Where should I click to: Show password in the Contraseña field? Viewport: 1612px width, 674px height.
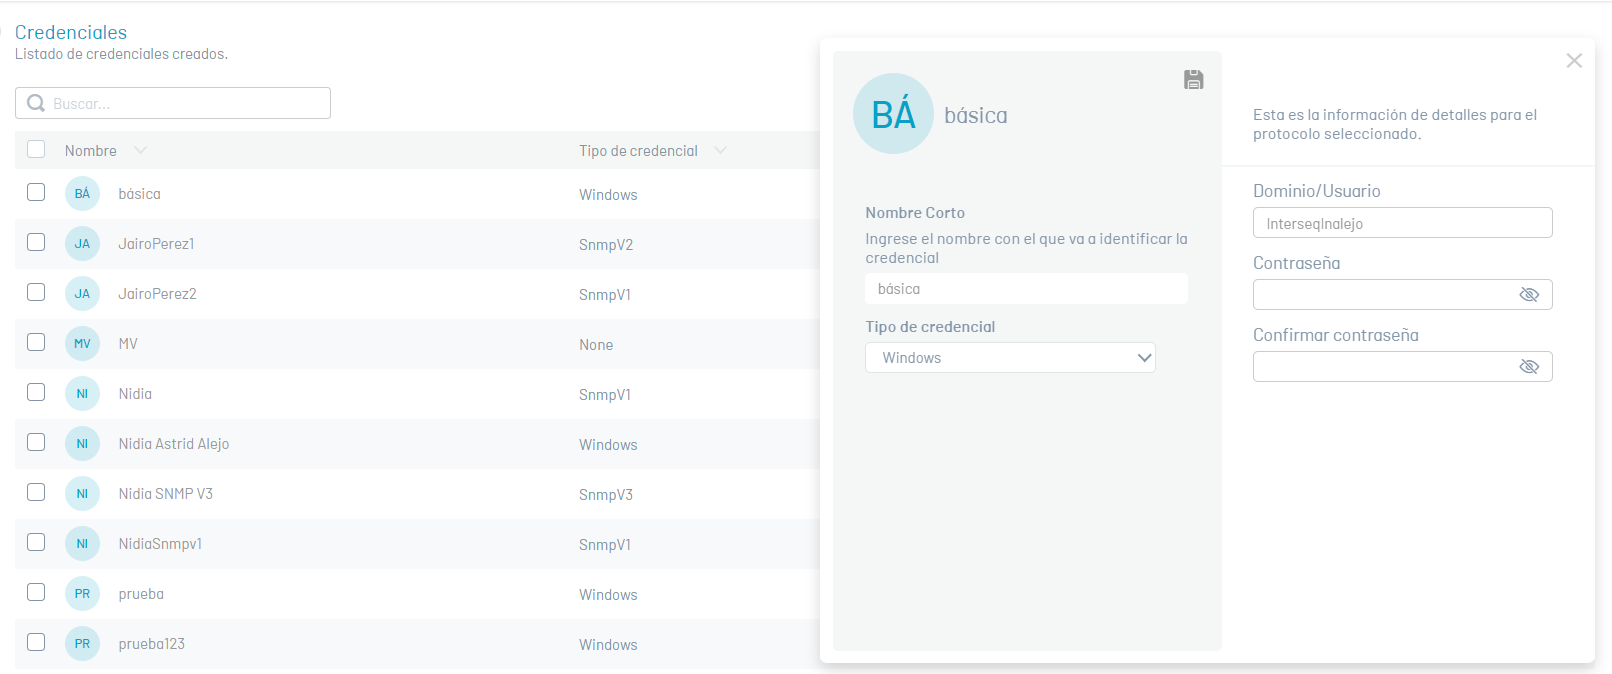[1529, 295]
